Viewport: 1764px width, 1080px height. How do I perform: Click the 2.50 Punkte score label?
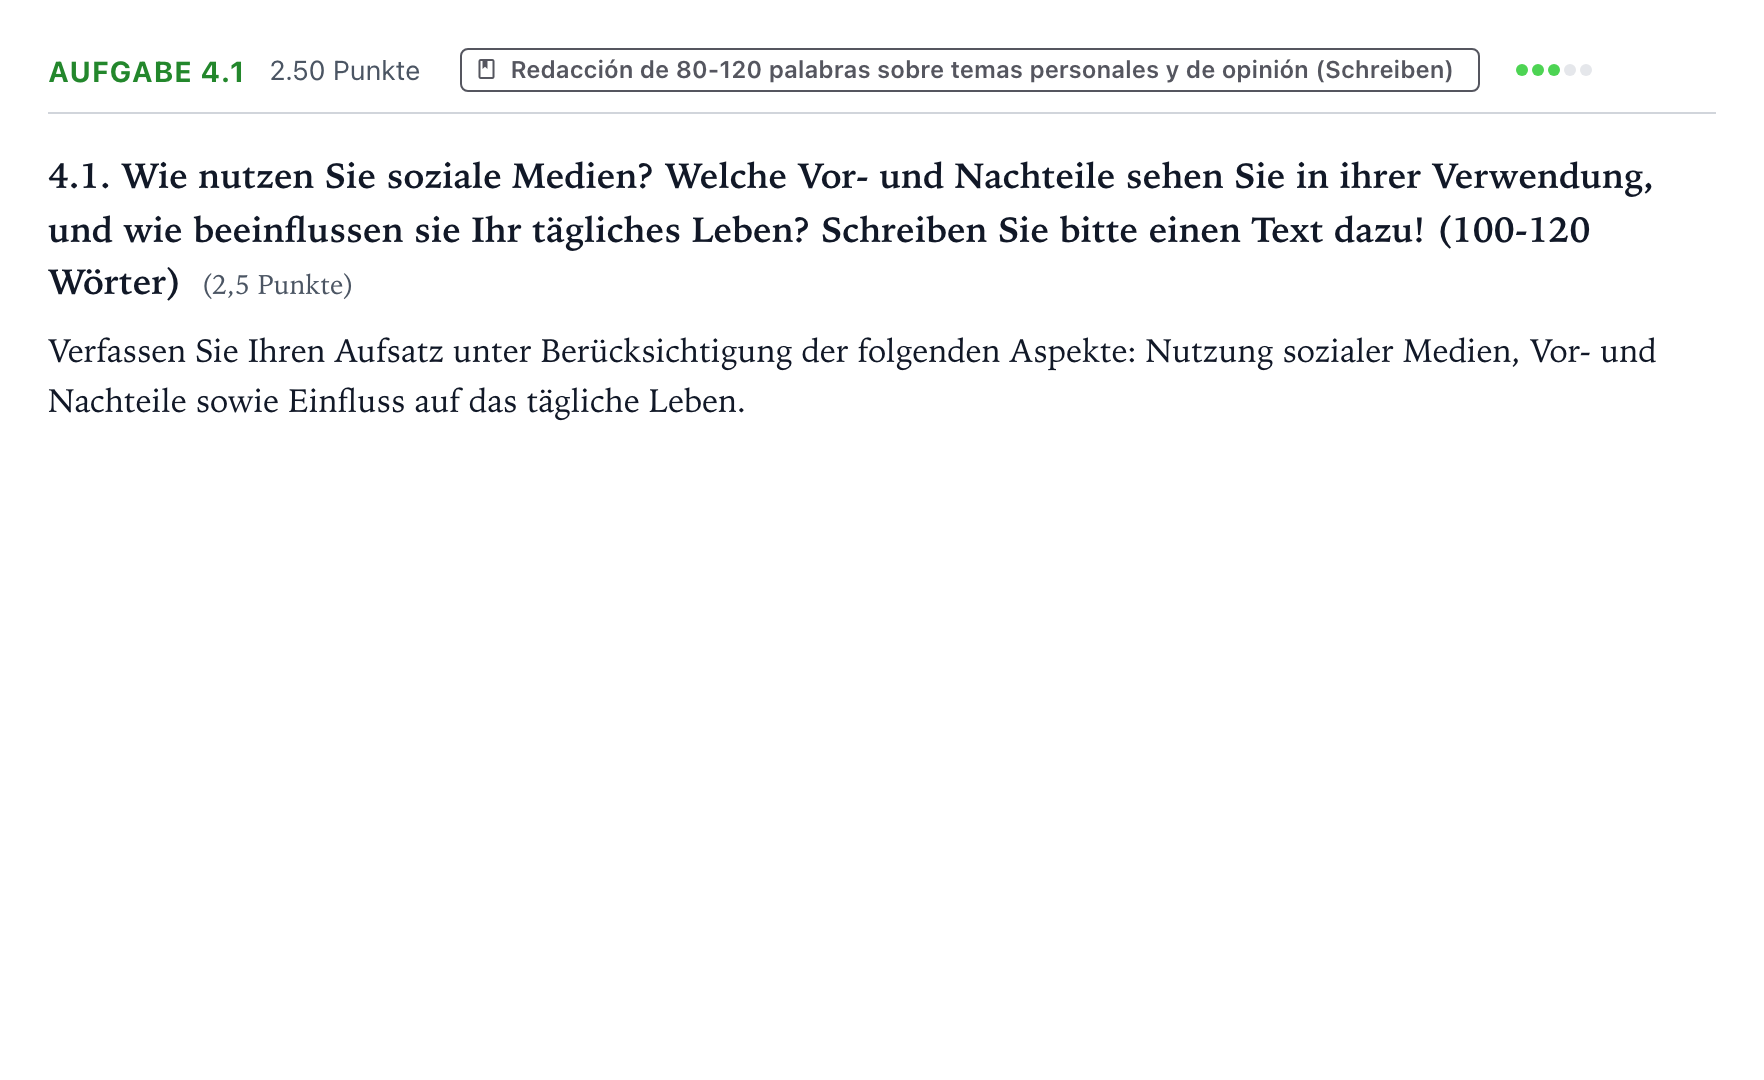coord(345,71)
